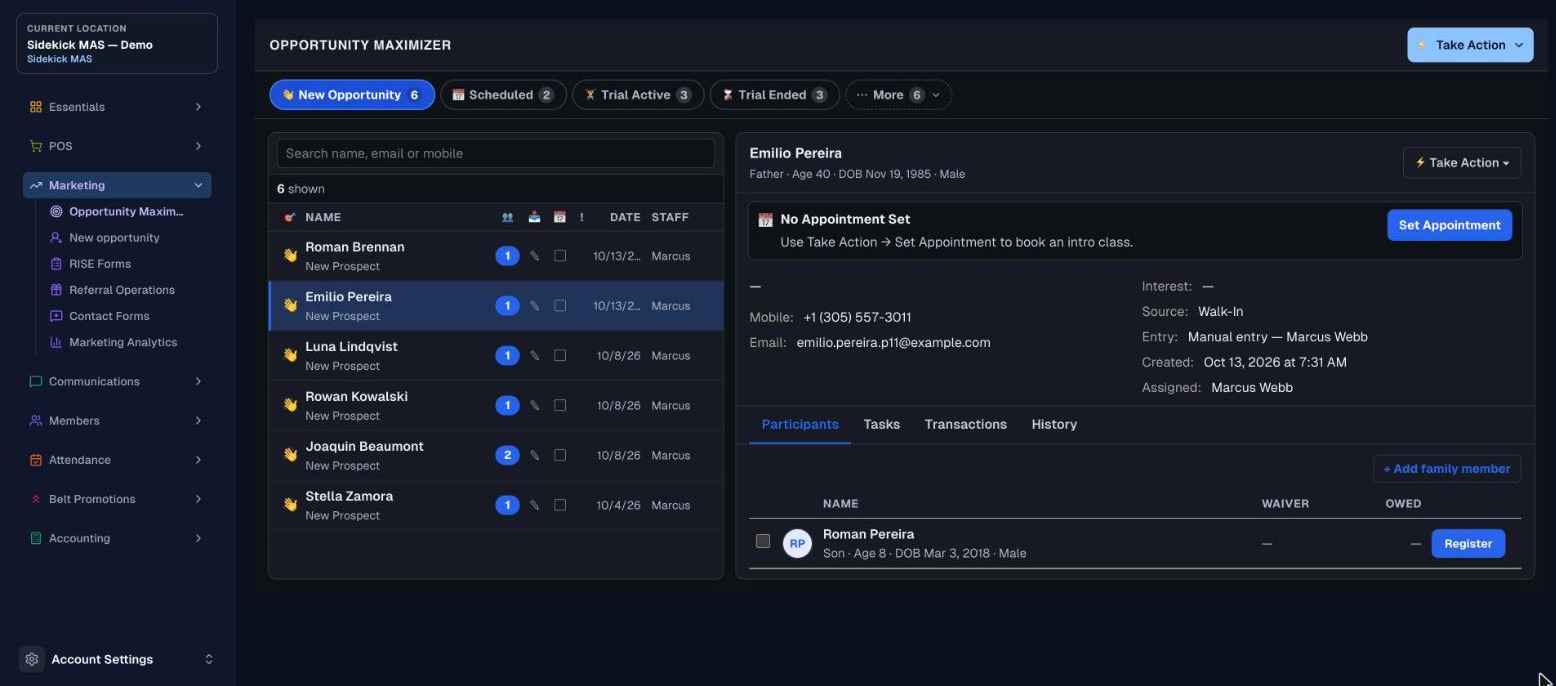Check the checkbox in Rowan Kowalski's row

point(560,405)
